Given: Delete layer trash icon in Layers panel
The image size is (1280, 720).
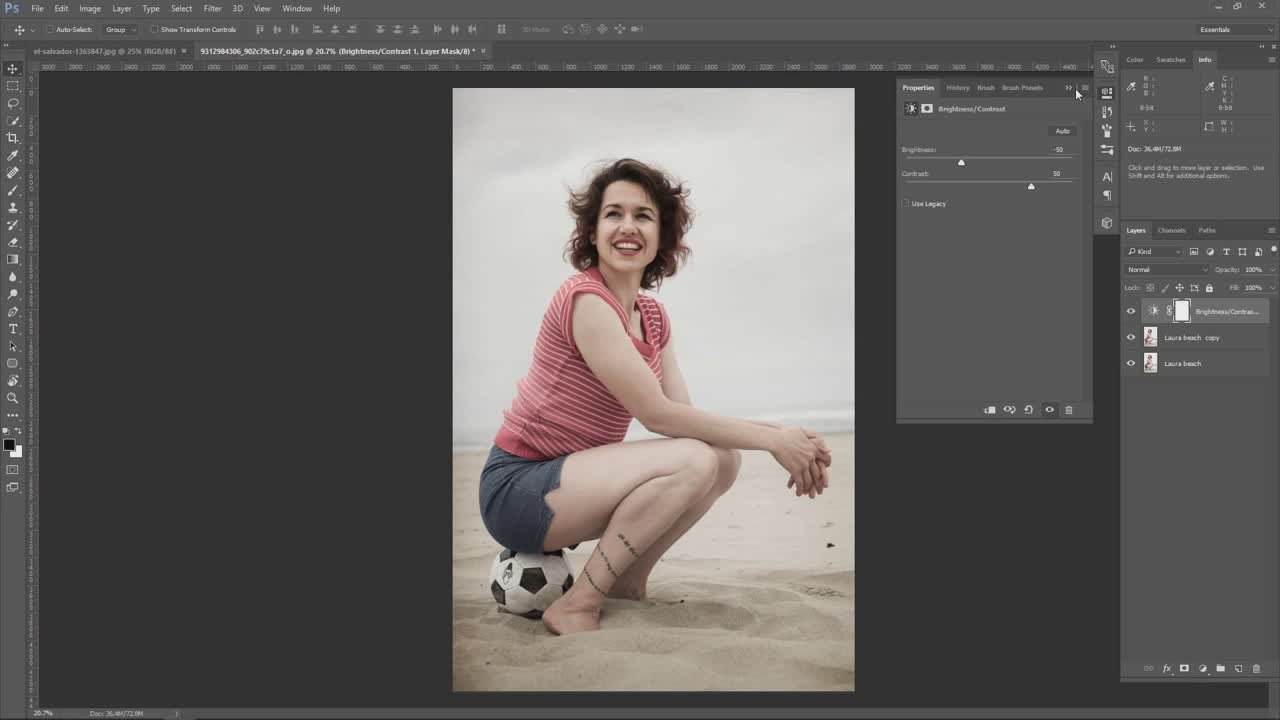Looking at the screenshot, I should (x=1256, y=669).
